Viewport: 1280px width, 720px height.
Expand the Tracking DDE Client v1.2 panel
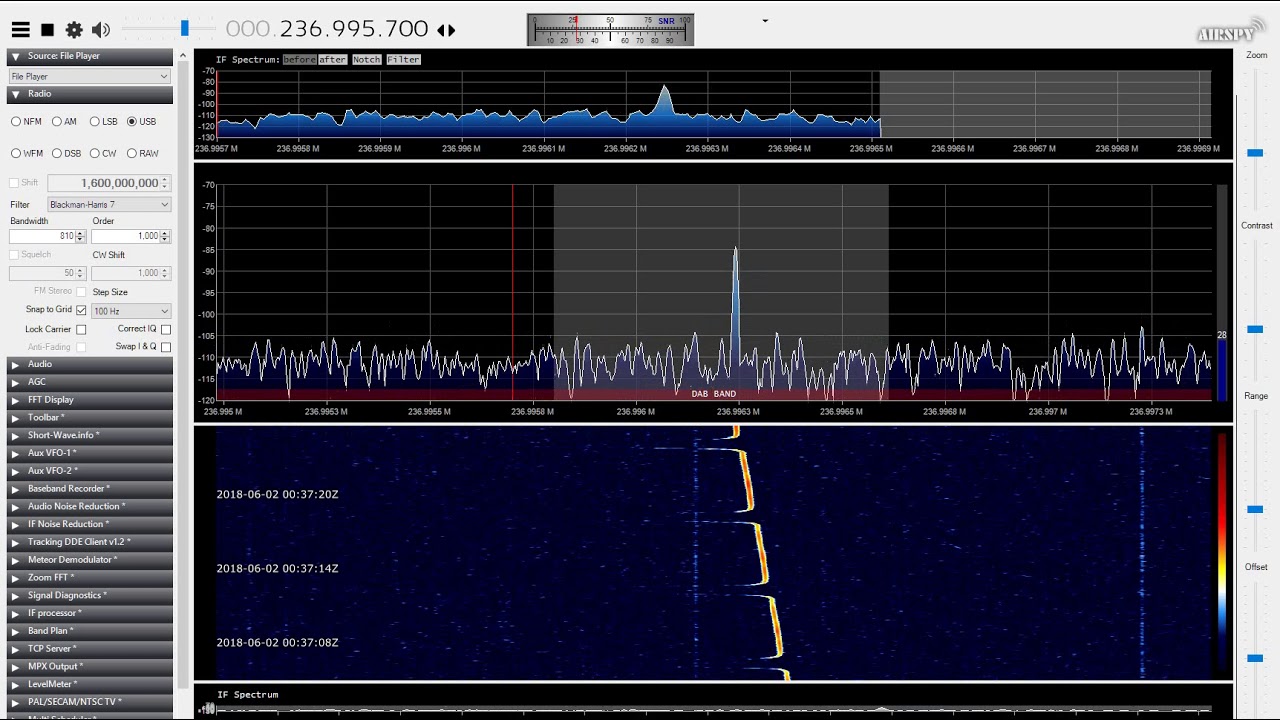90,542
